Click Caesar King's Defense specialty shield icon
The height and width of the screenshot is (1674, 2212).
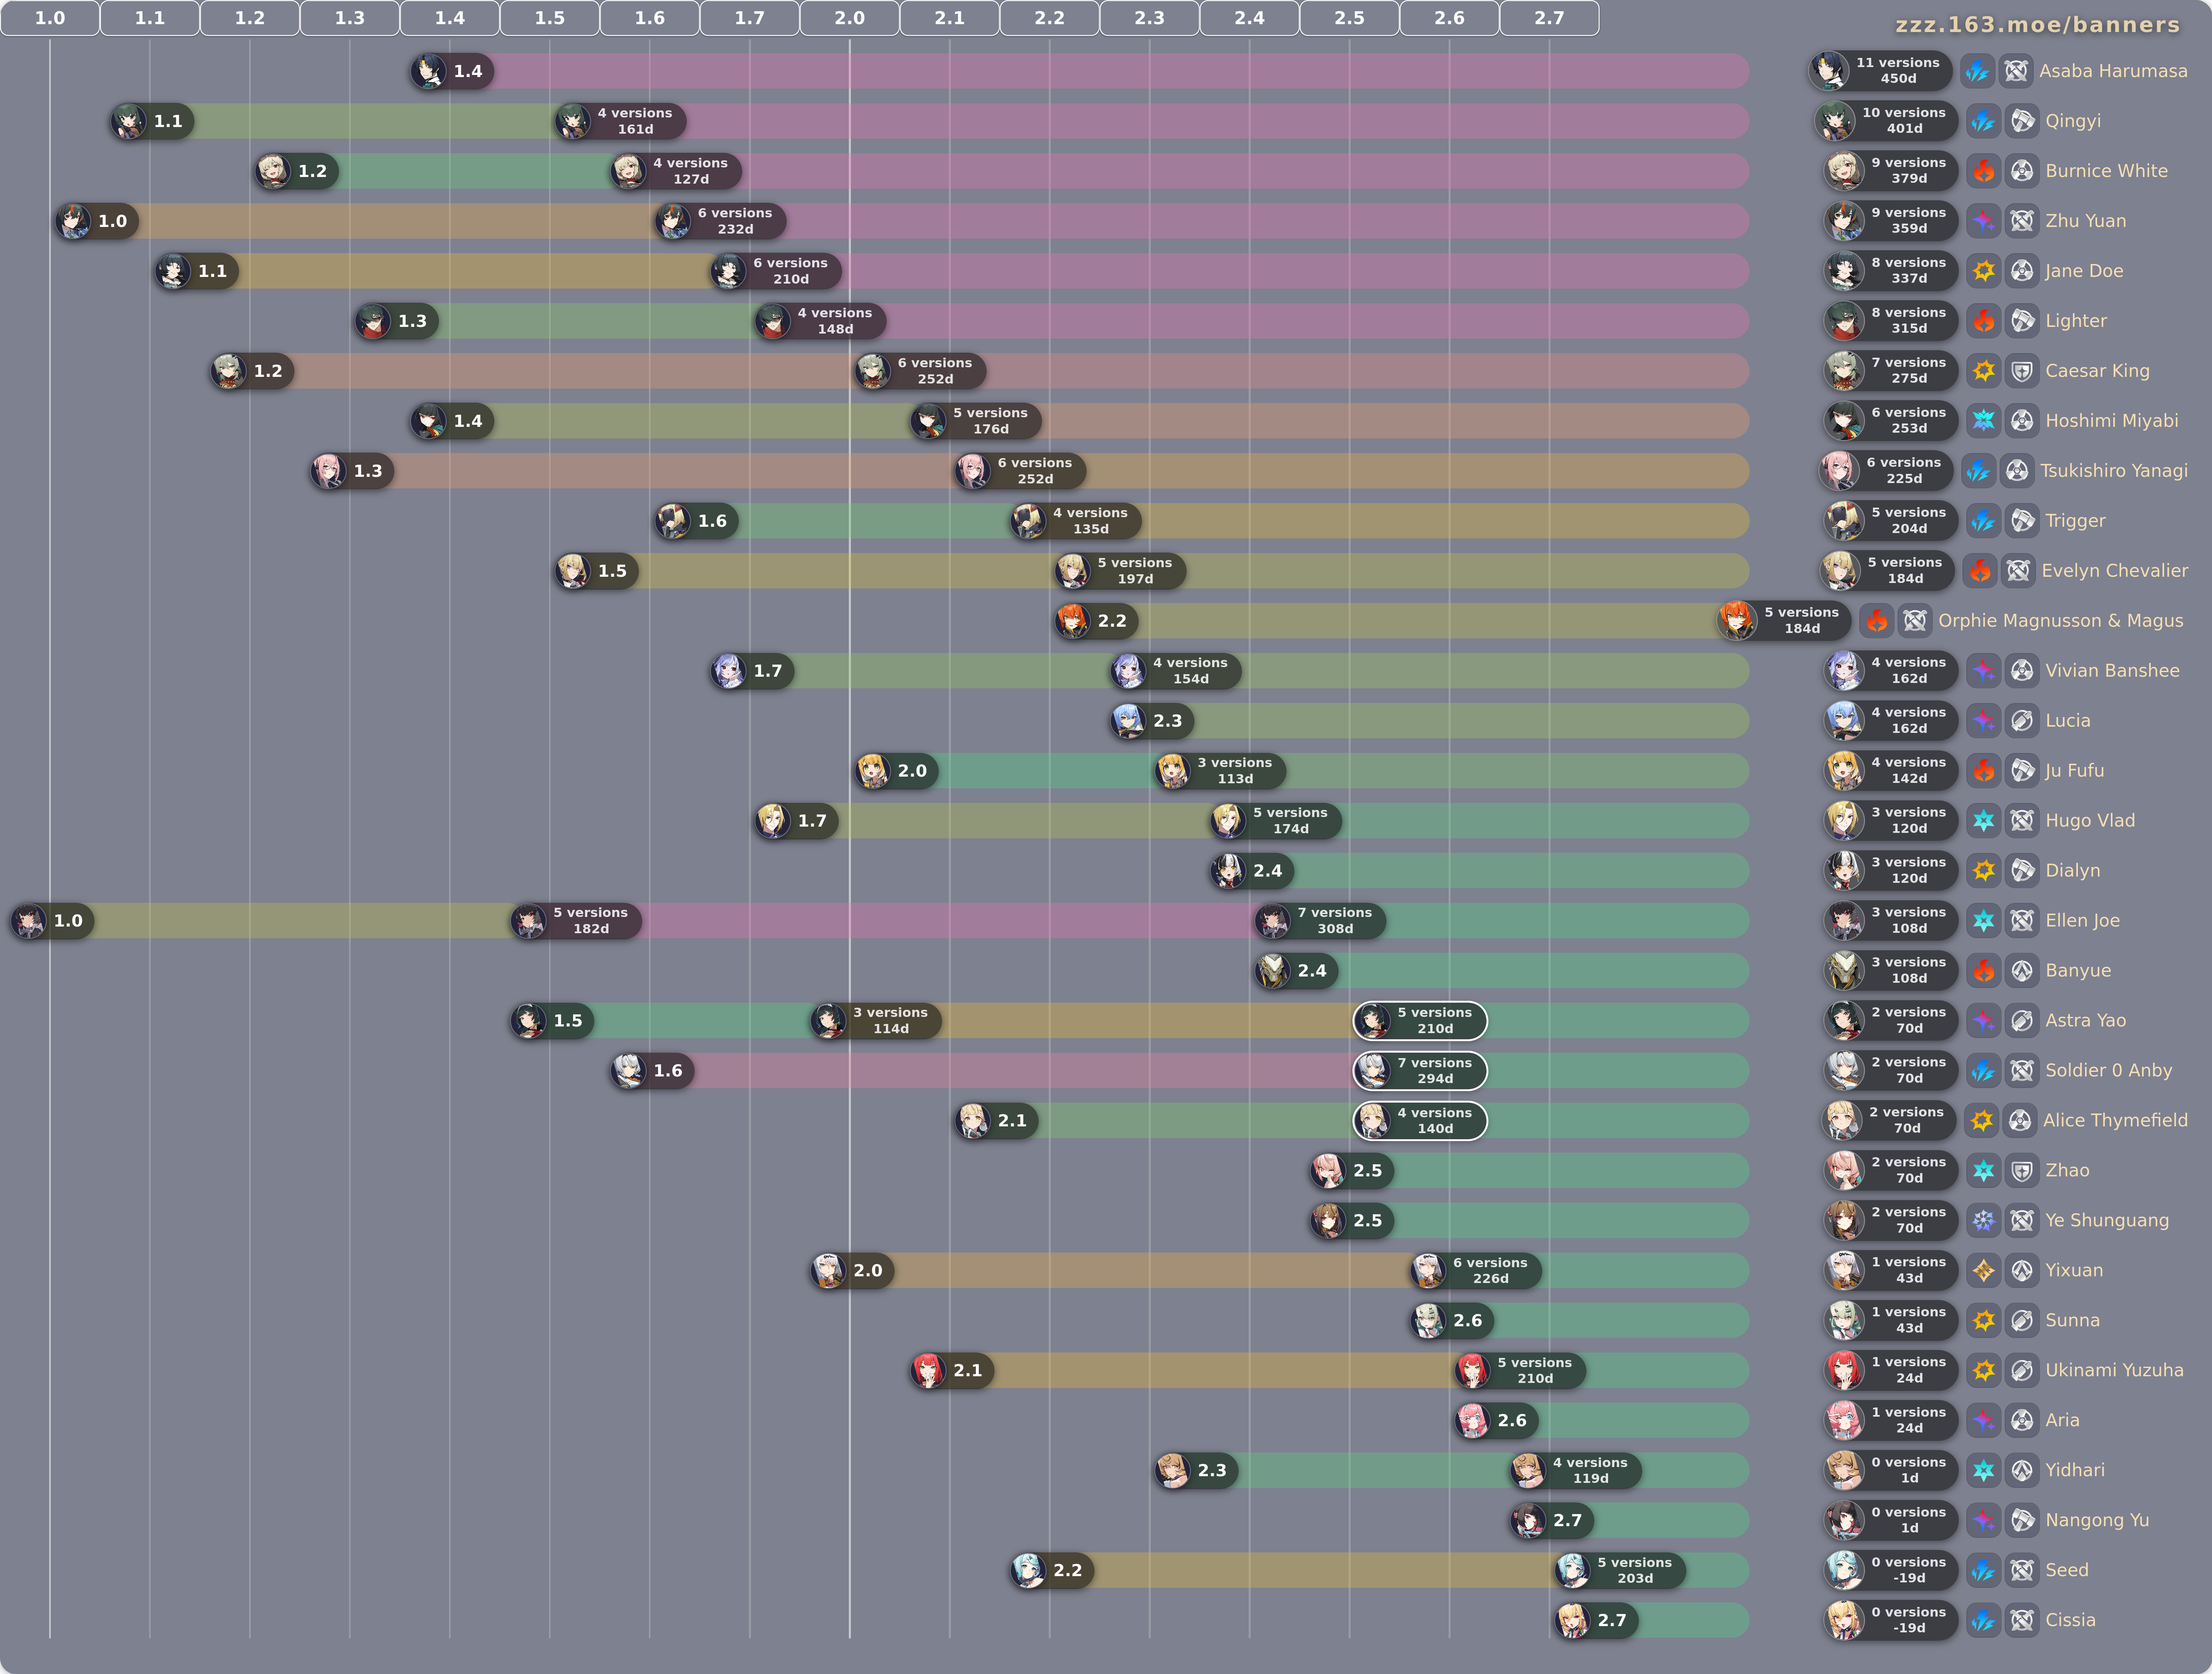tap(2022, 371)
